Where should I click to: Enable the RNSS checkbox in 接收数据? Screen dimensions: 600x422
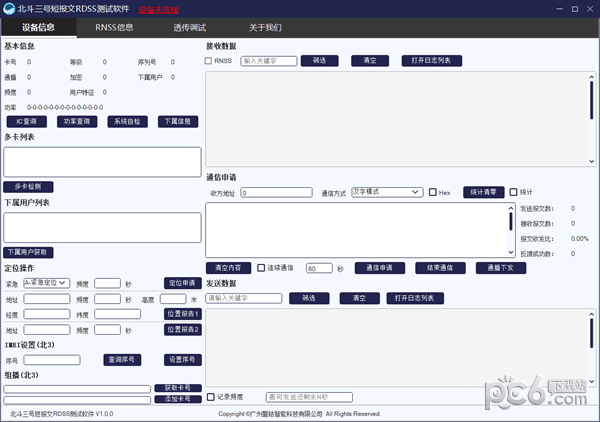[x=208, y=61]
